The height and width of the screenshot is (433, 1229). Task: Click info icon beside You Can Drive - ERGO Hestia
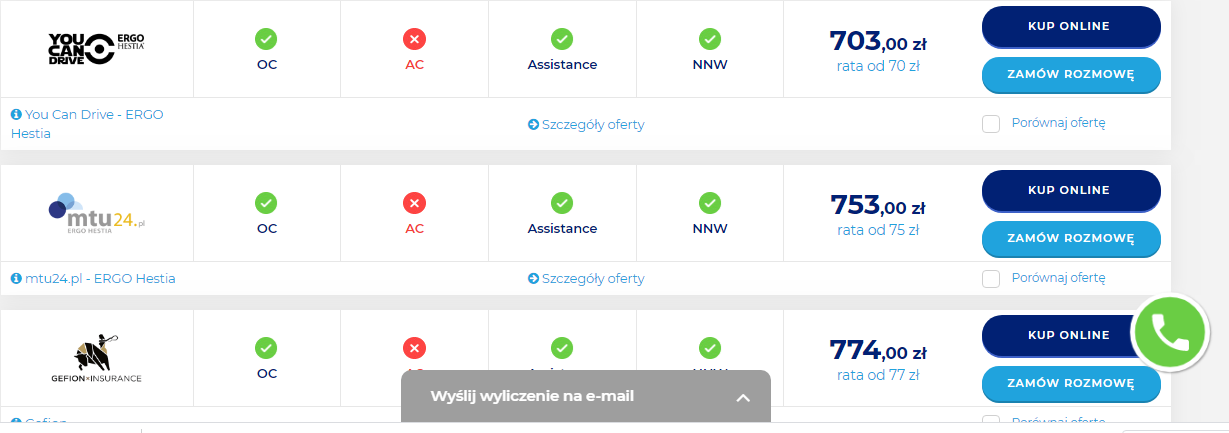point(16,115)
